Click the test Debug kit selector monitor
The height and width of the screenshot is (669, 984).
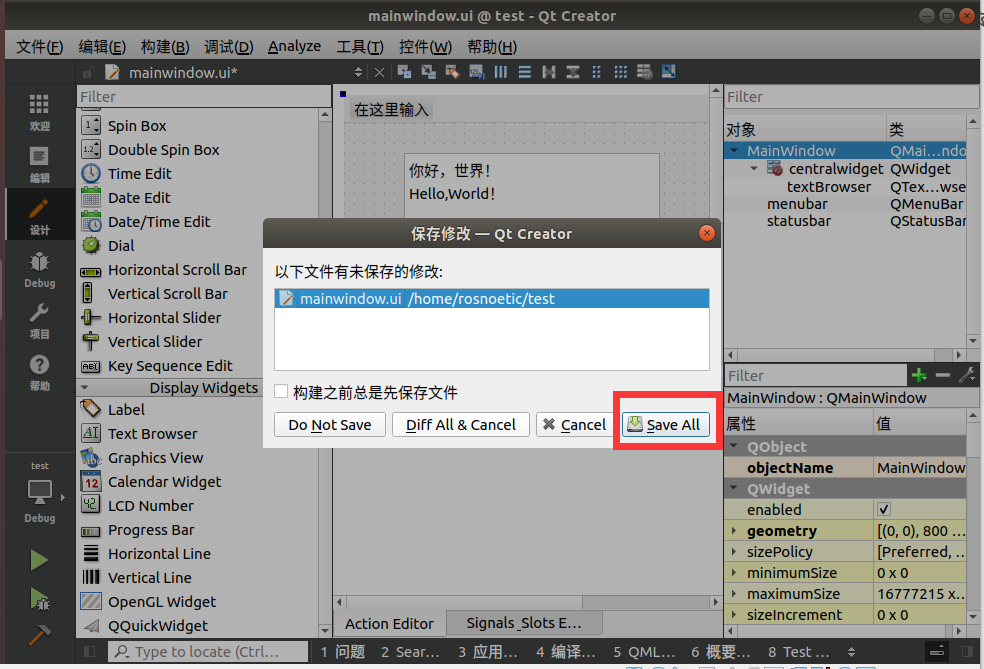(x=40, y=492)
